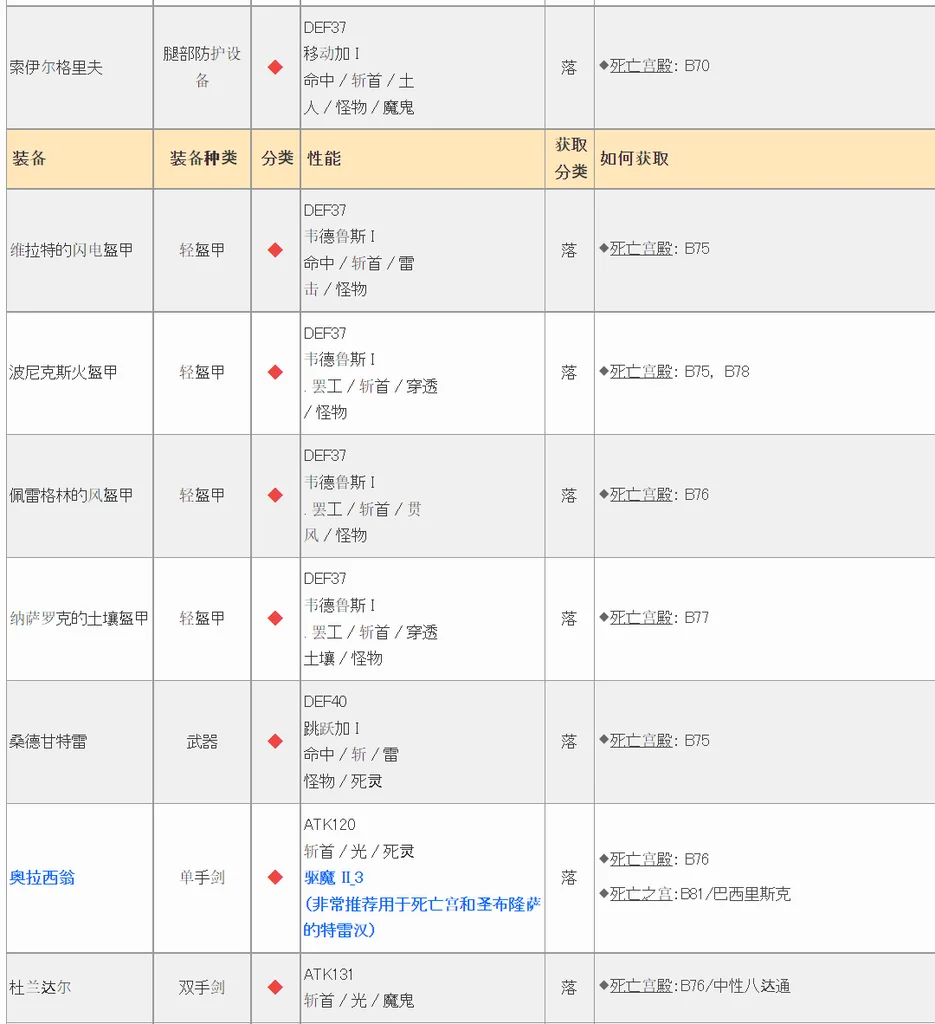Viewport: 935px width, 1024px height.
Task: Click the 双手剑 type cell
Action: point(202,987)
